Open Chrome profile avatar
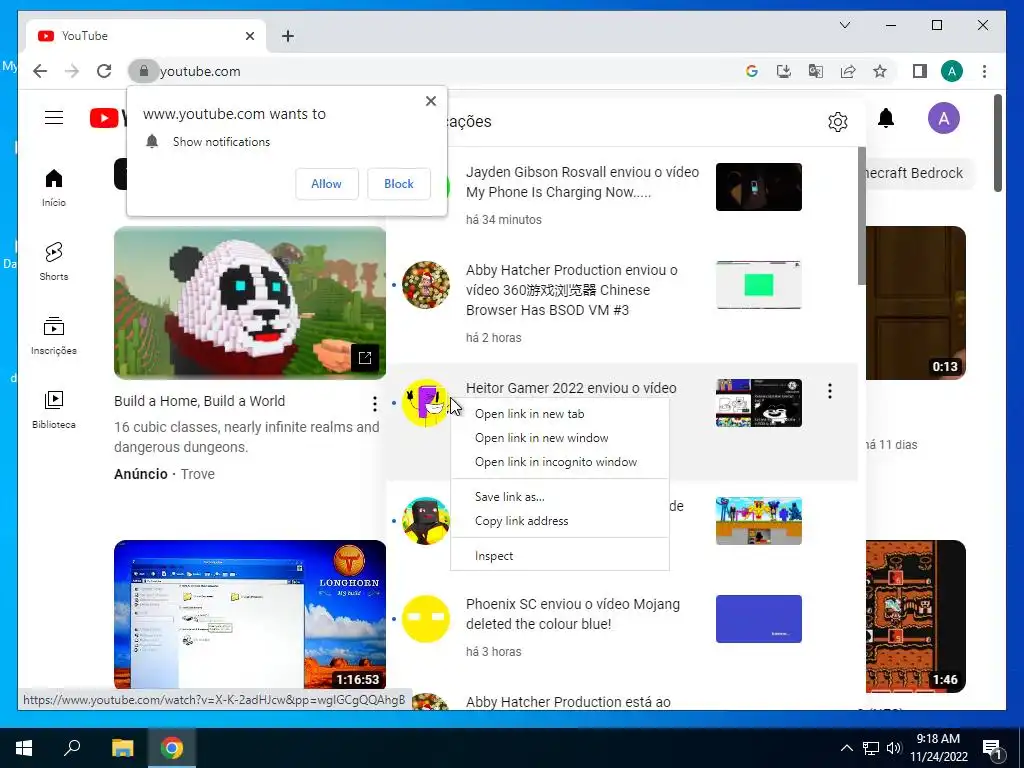 click(x=952, y=71)
